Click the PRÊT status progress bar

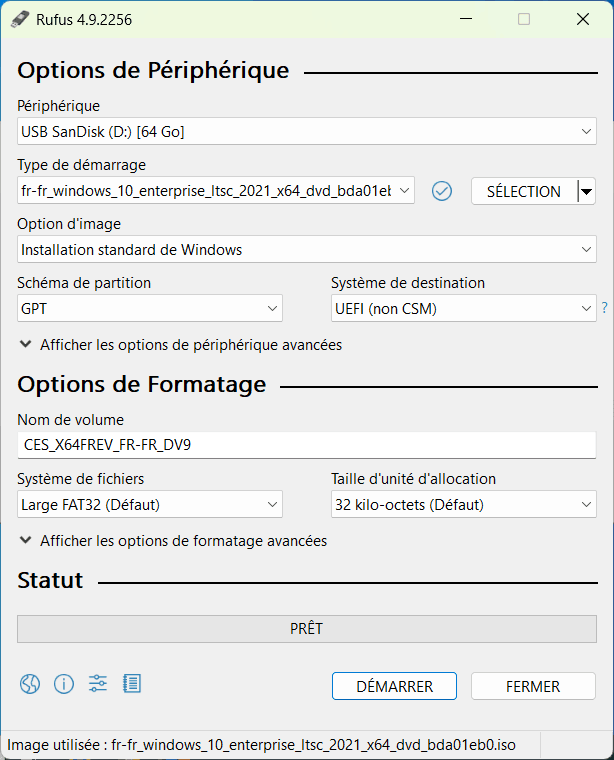[x=307, y=629]
